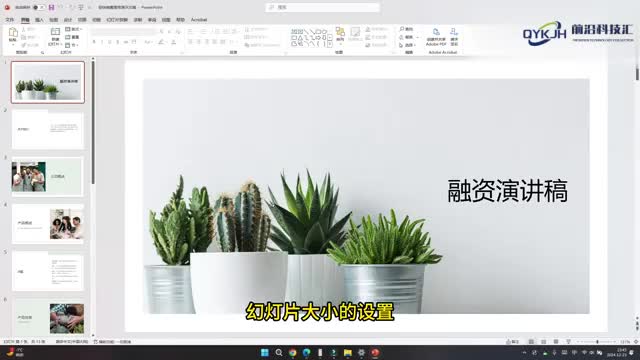Open Windows Start menu
The width and height of the screenshot is (640, 360).
[x=264, y=352]
